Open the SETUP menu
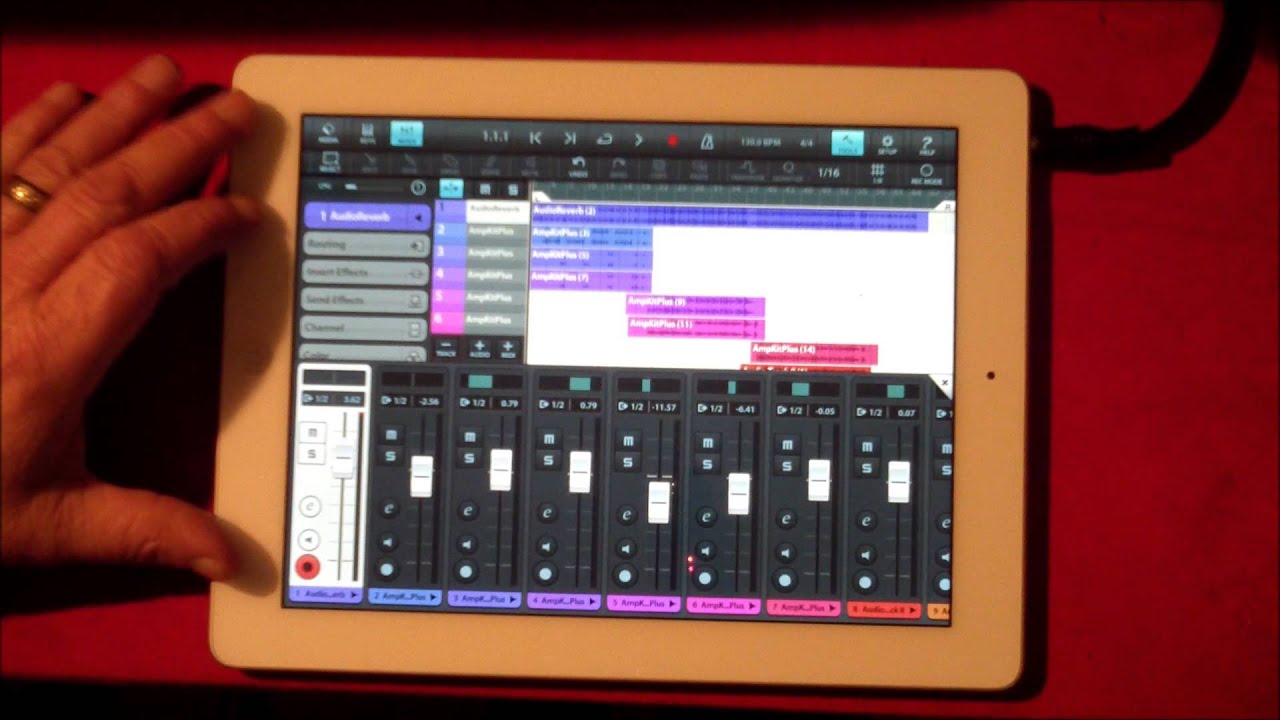This screenshot has width=1280, height=720. (886, 145)
